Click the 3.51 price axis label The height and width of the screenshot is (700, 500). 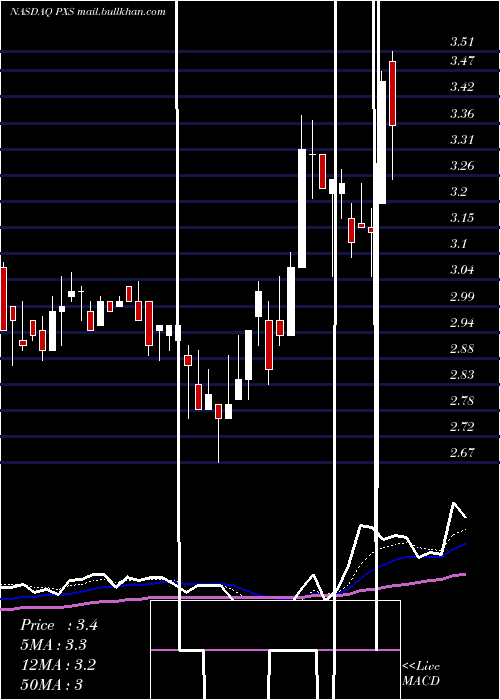point(462,42)
